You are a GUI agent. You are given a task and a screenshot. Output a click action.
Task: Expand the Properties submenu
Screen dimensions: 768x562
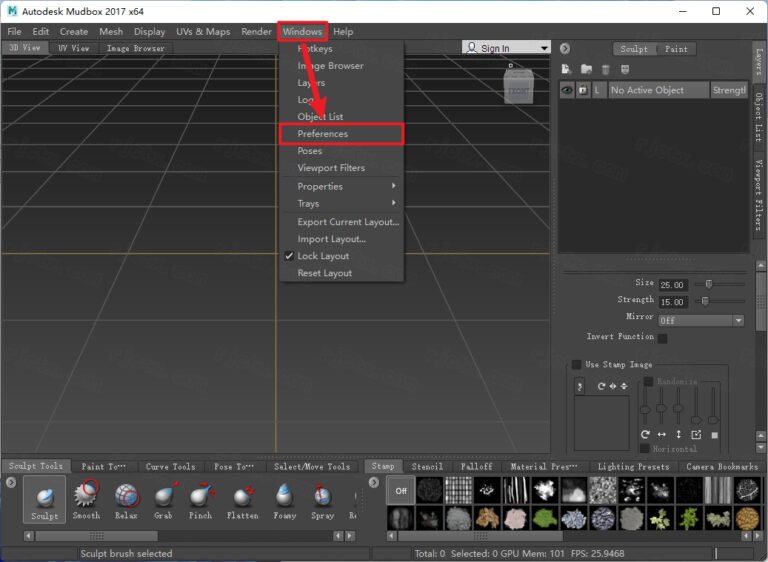click(x=341, y=187)
